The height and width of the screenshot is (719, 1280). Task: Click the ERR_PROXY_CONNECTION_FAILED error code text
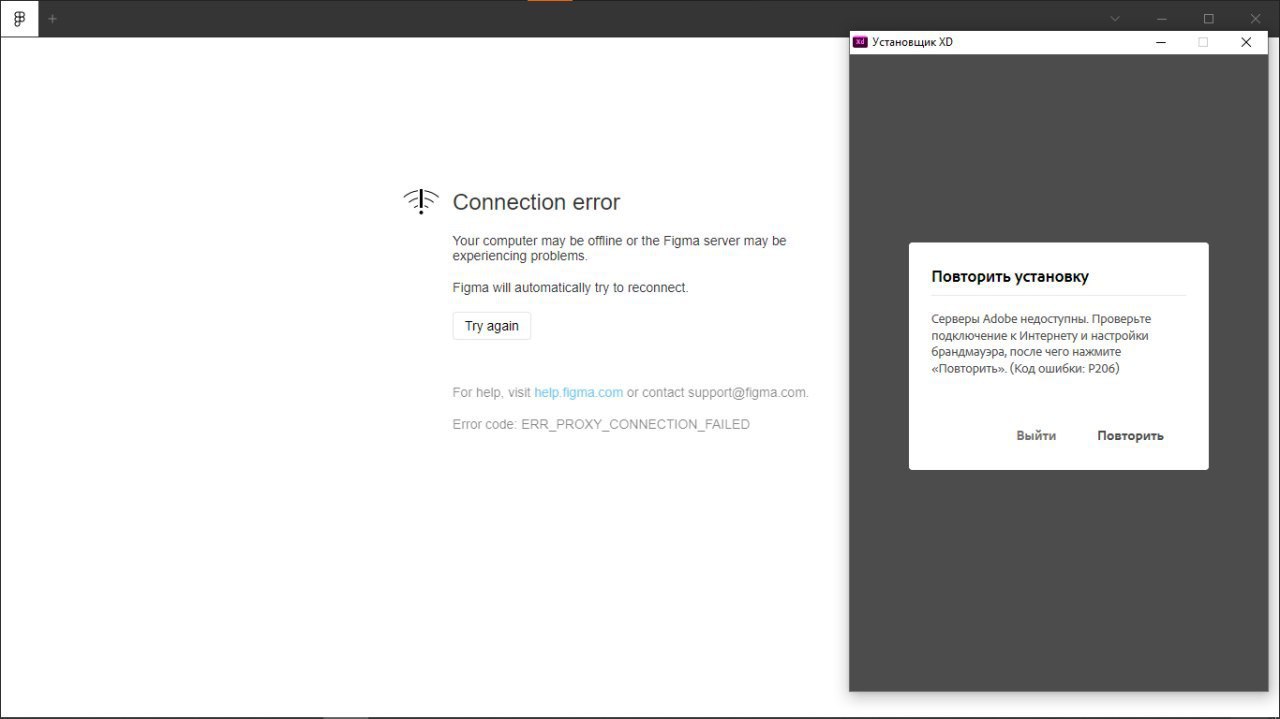click(635, 424)
